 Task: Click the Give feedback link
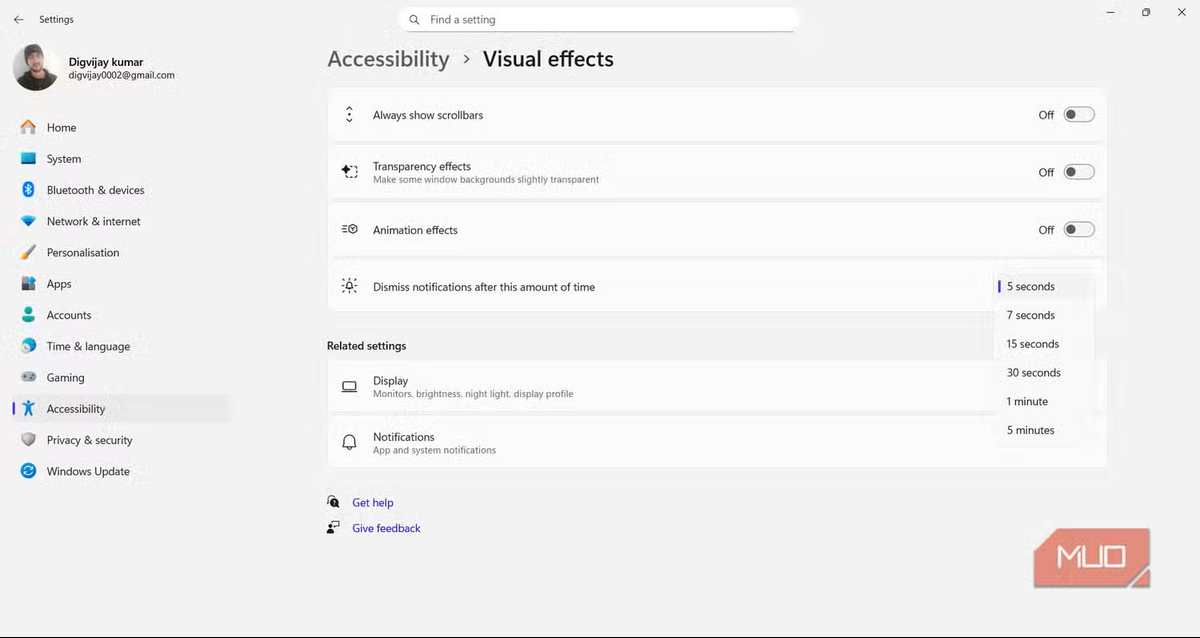tap(386, 528)
